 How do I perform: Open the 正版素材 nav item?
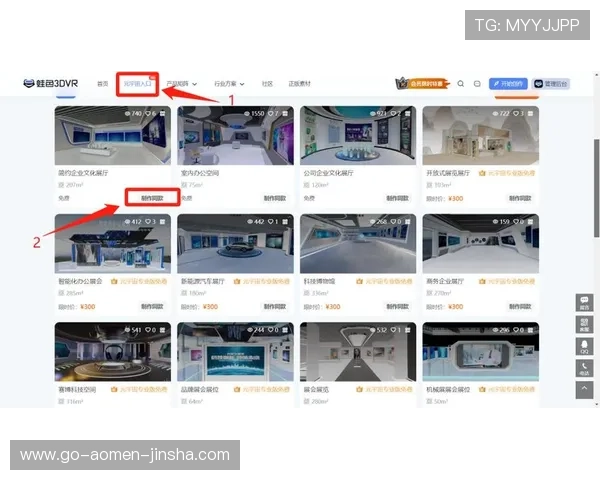click(300, 83)
